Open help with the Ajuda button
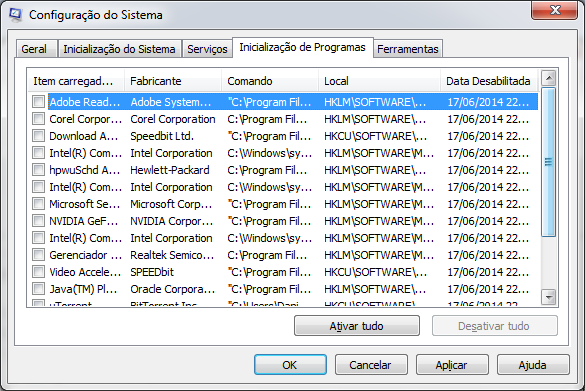Image resolution: width=585 pixels, height=391 pixels. click(533, 365)
